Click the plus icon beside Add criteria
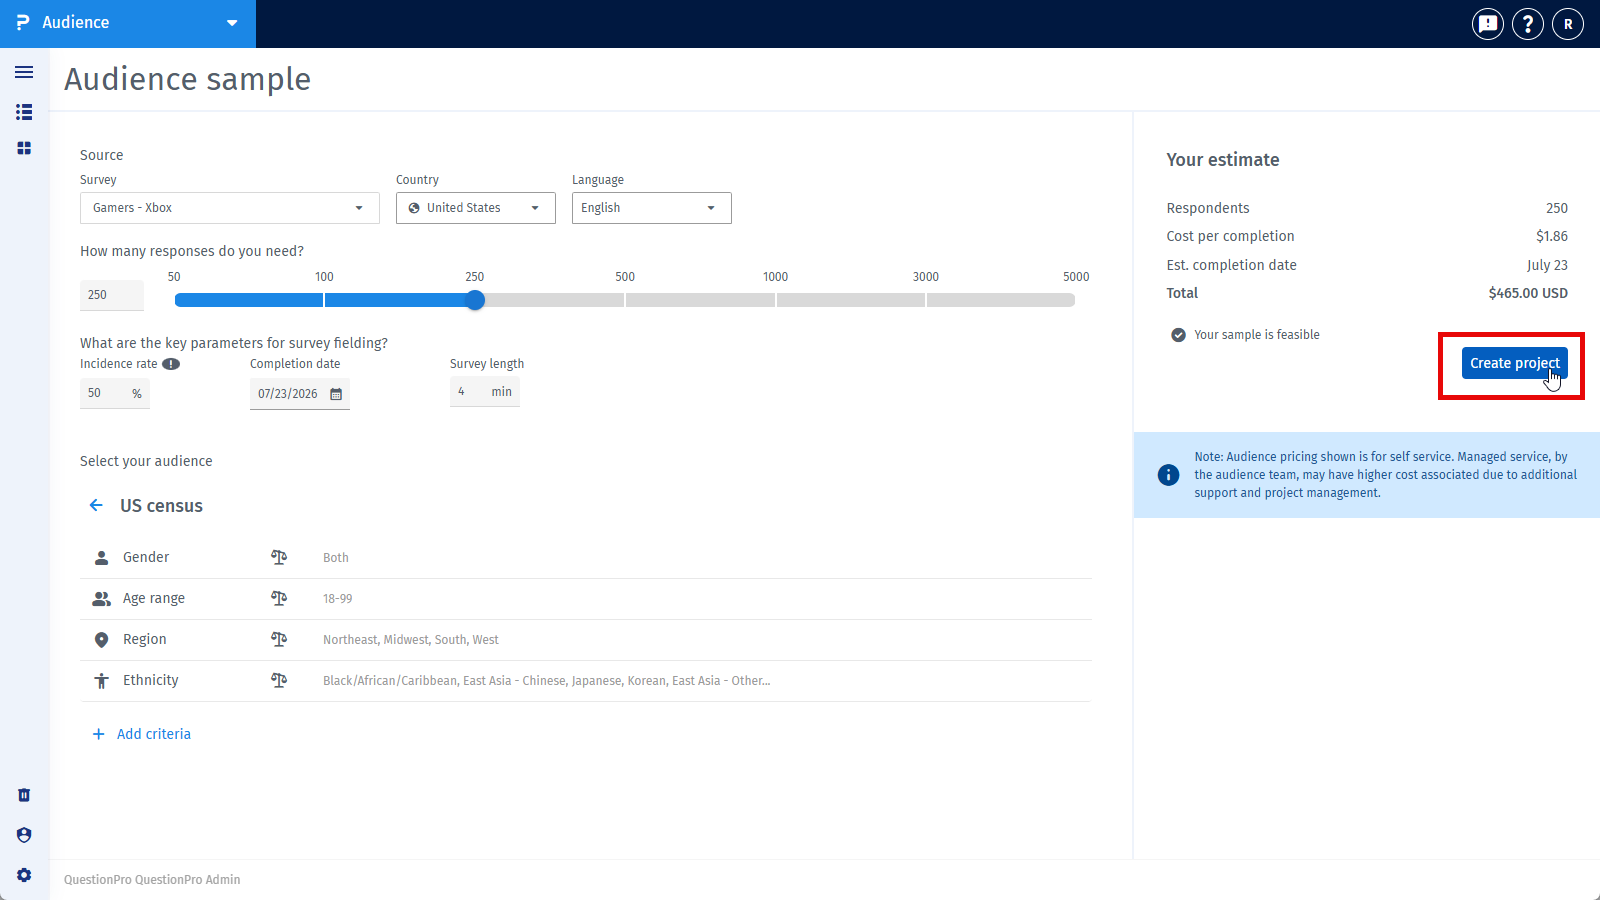The width and height of the screenshot is (1600, 900). (98, 734)
